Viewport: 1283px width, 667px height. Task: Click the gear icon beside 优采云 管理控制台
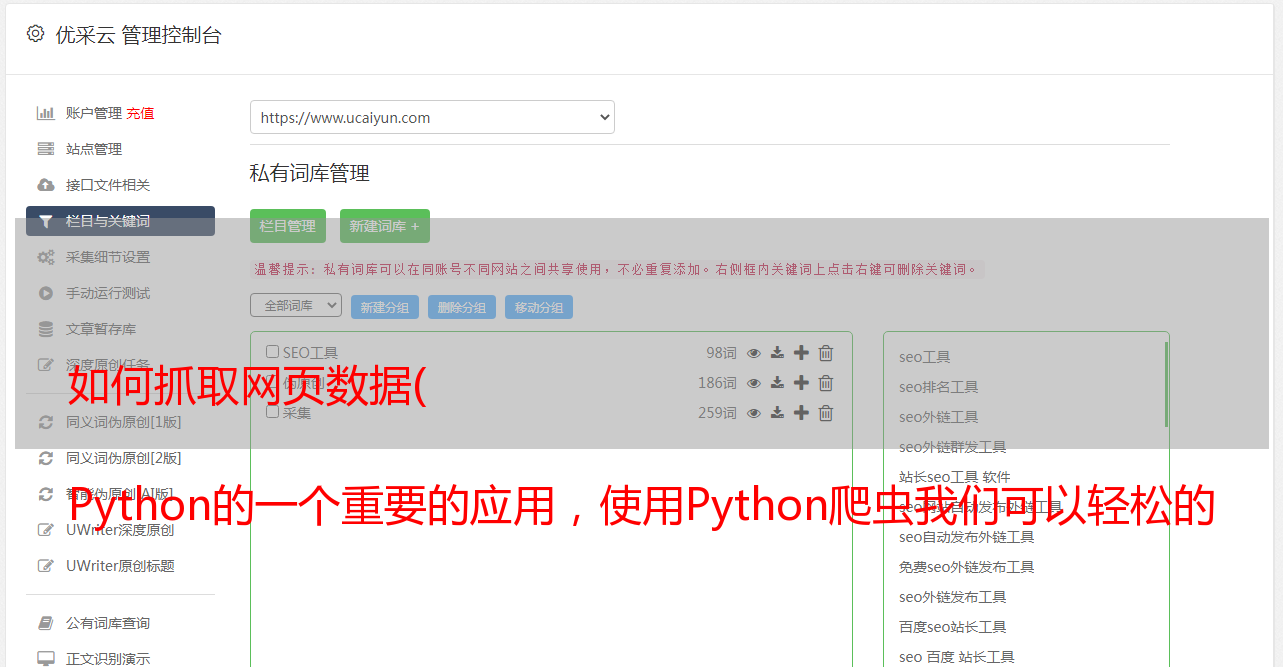35,34
